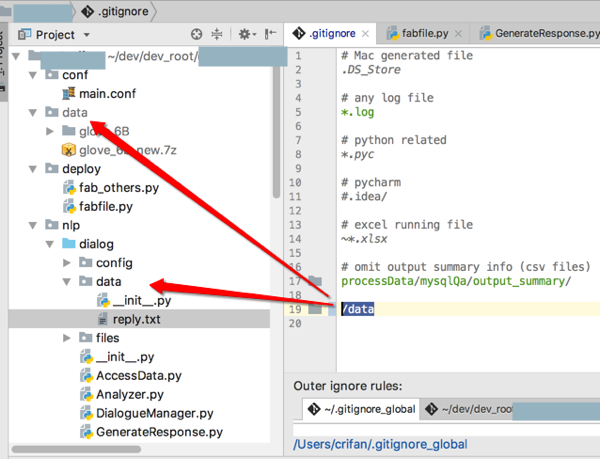Click line number 20 in the gutter
The image size is (600, 459).
(x=295, y=324)
